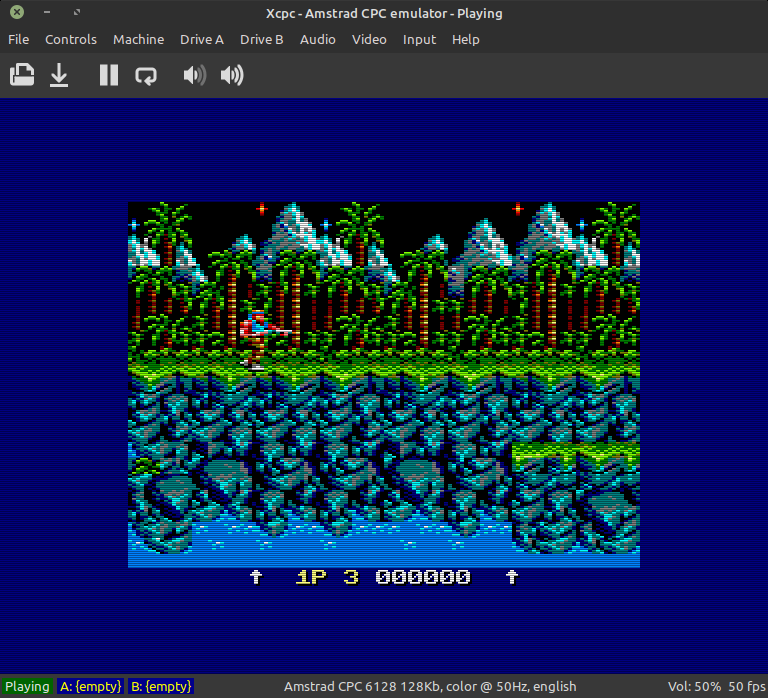Click the 1P 3 lives indicator
This screenshot has height=698, width=768.
click(327, 577)
